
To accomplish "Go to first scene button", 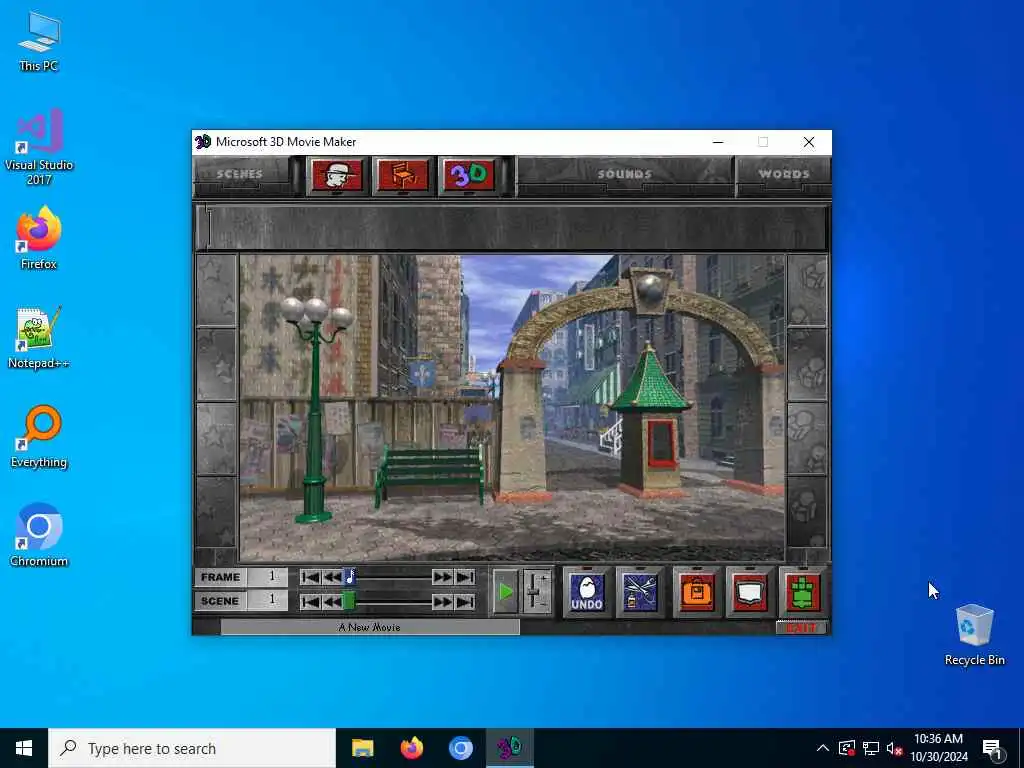I will [x=311, y=601].
